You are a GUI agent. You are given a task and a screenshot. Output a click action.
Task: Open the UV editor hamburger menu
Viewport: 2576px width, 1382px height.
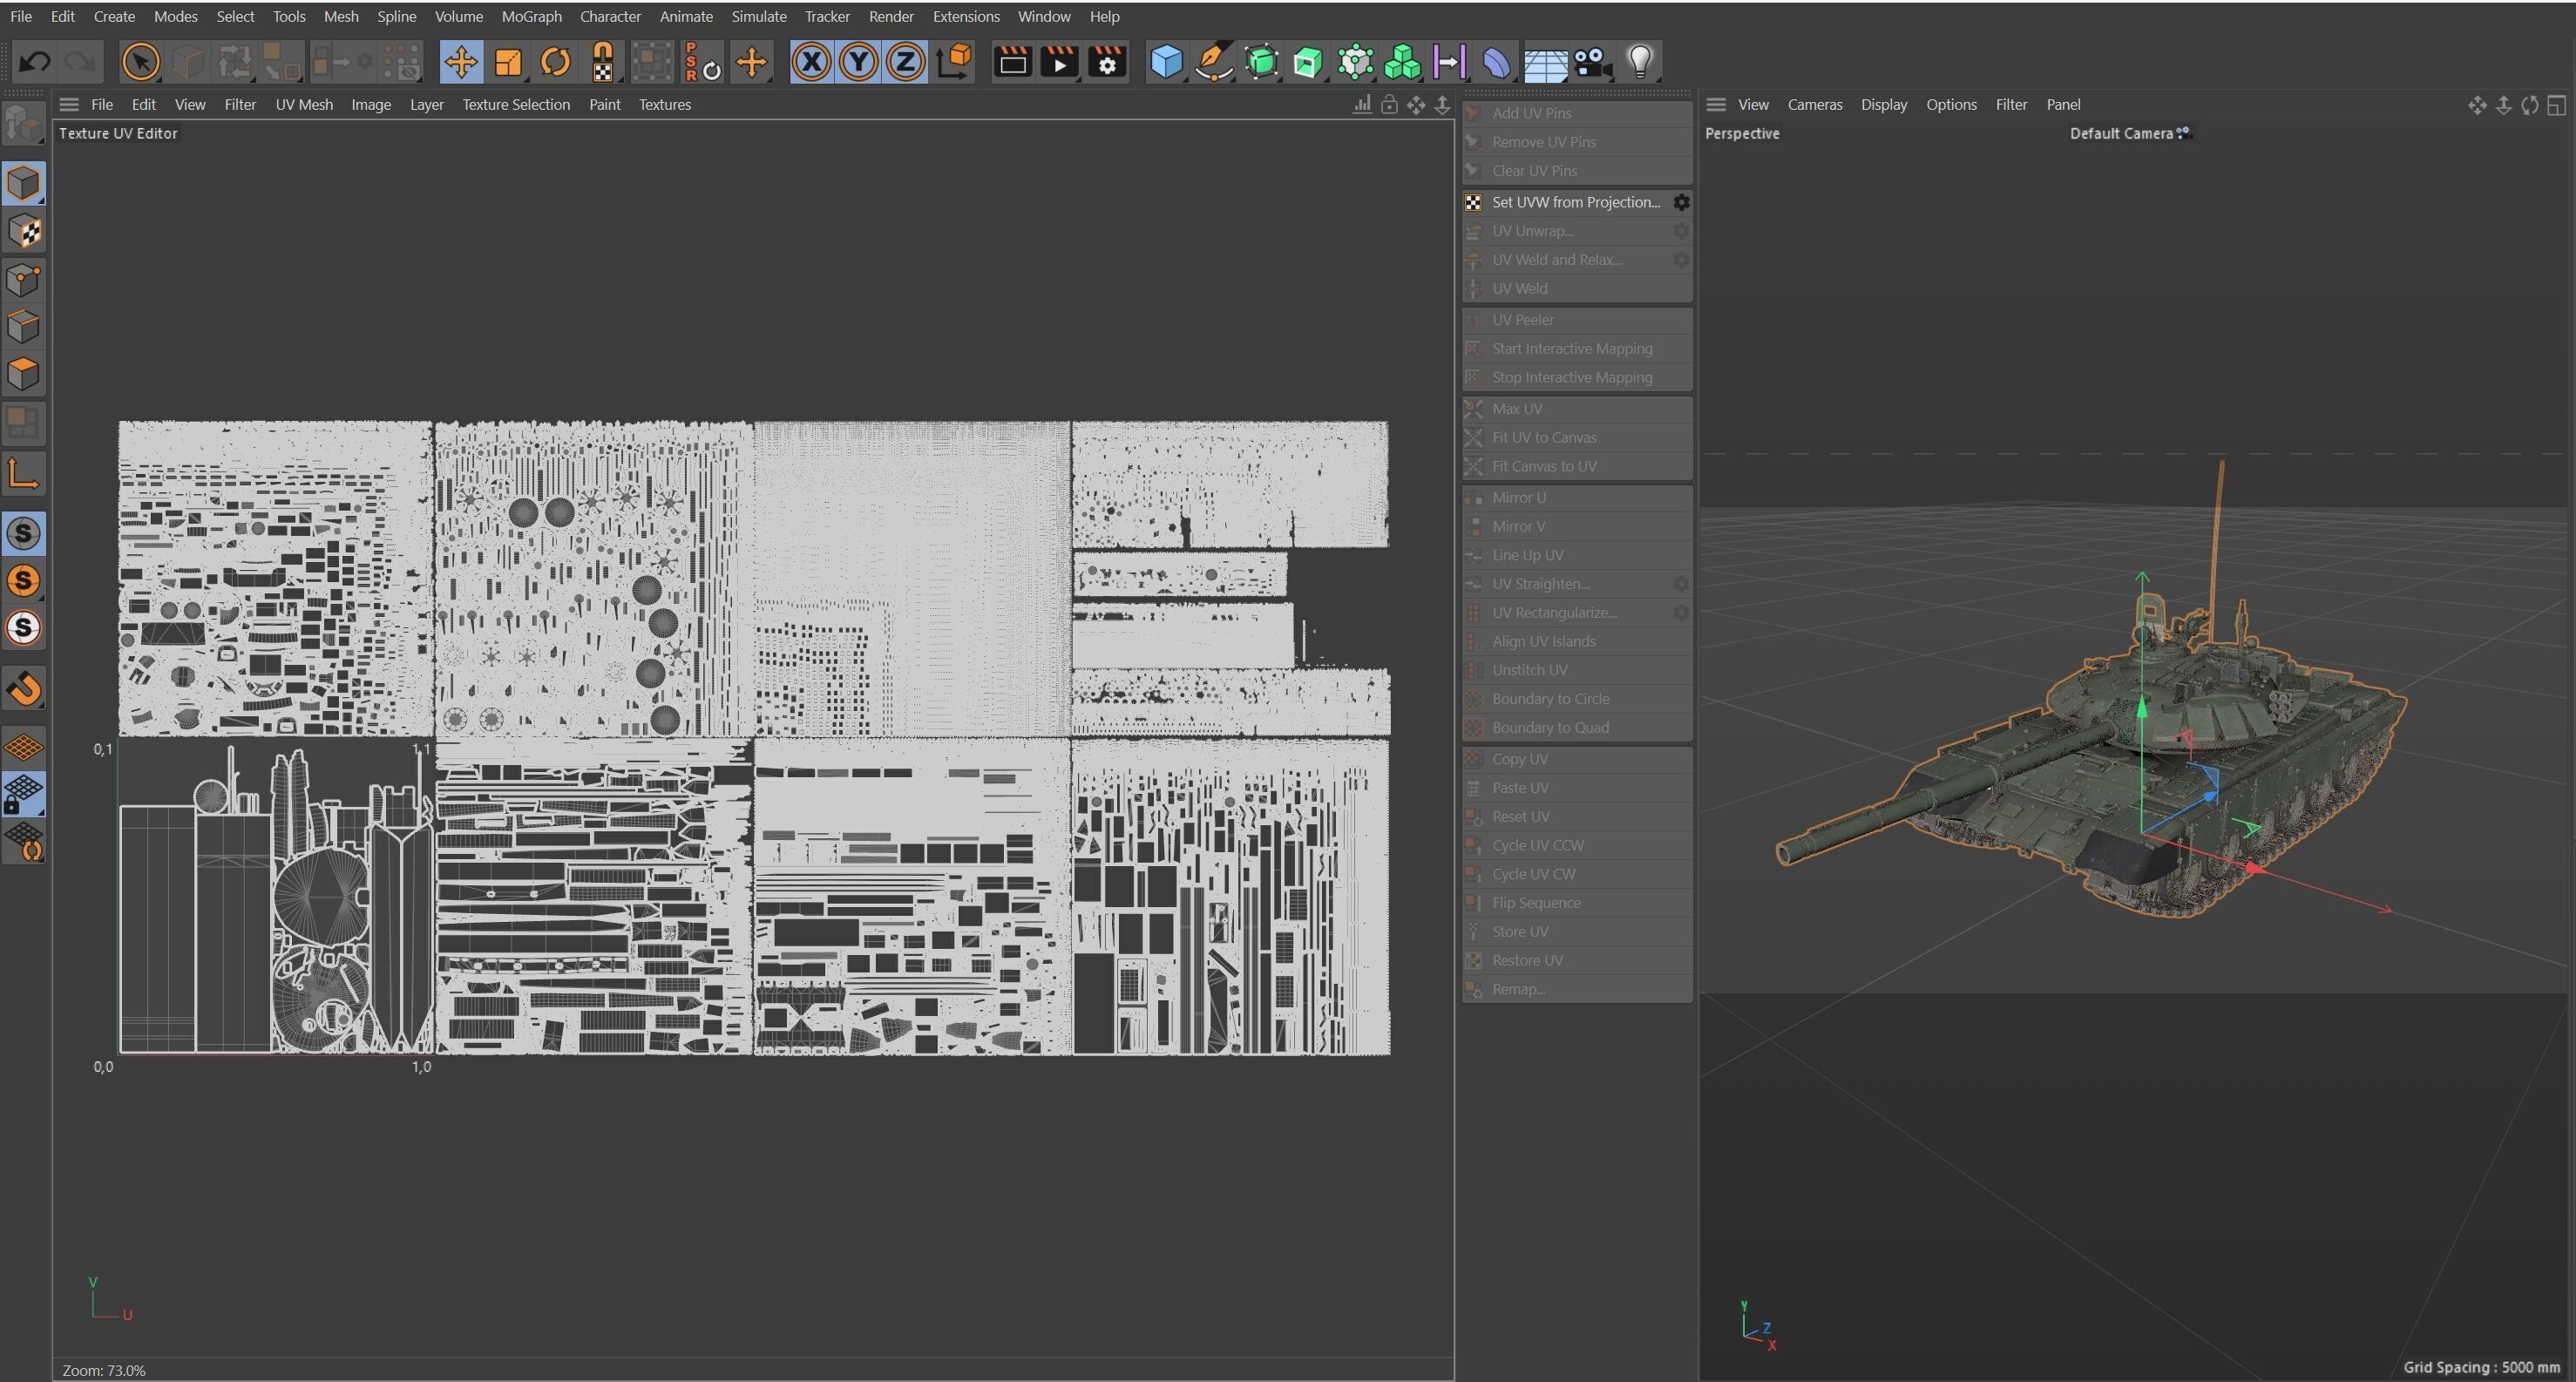(x=69, y=104)
